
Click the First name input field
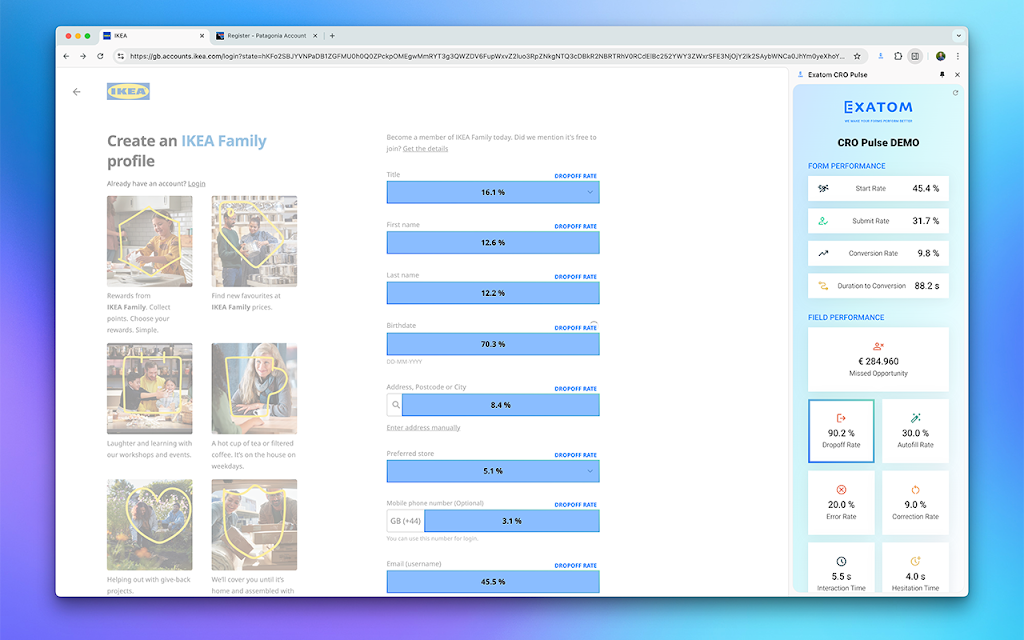pos(493,242)
